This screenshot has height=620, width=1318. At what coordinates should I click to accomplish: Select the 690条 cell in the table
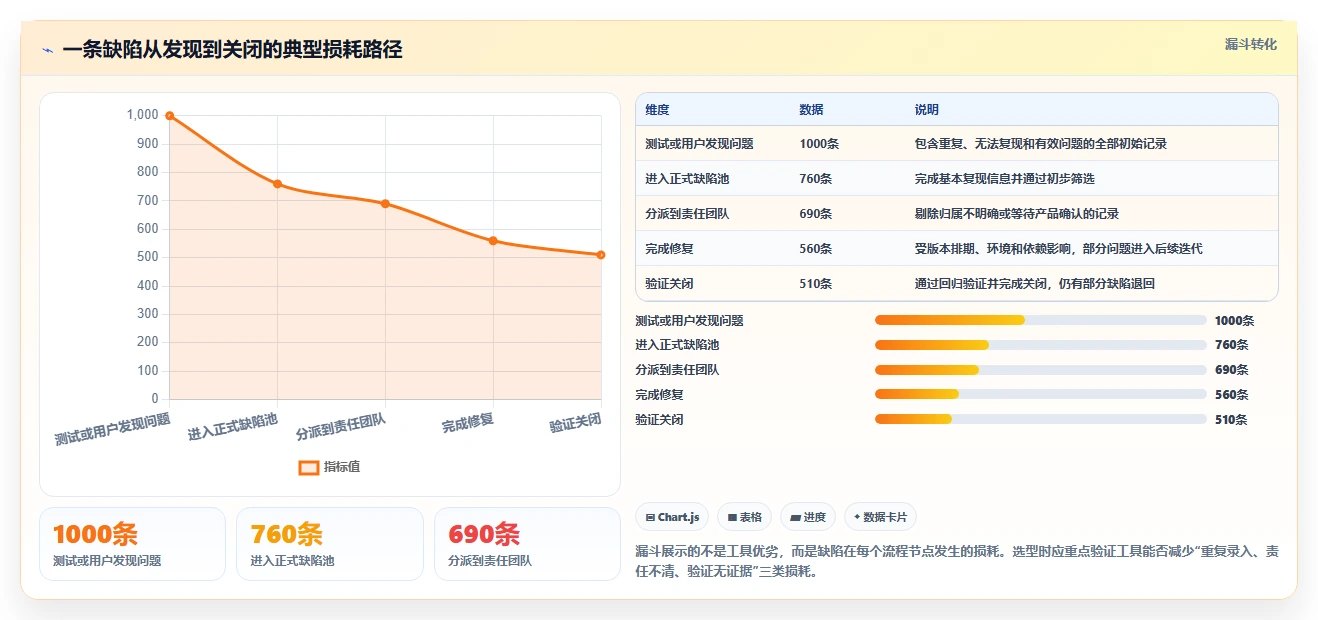[x=816, y=214]
